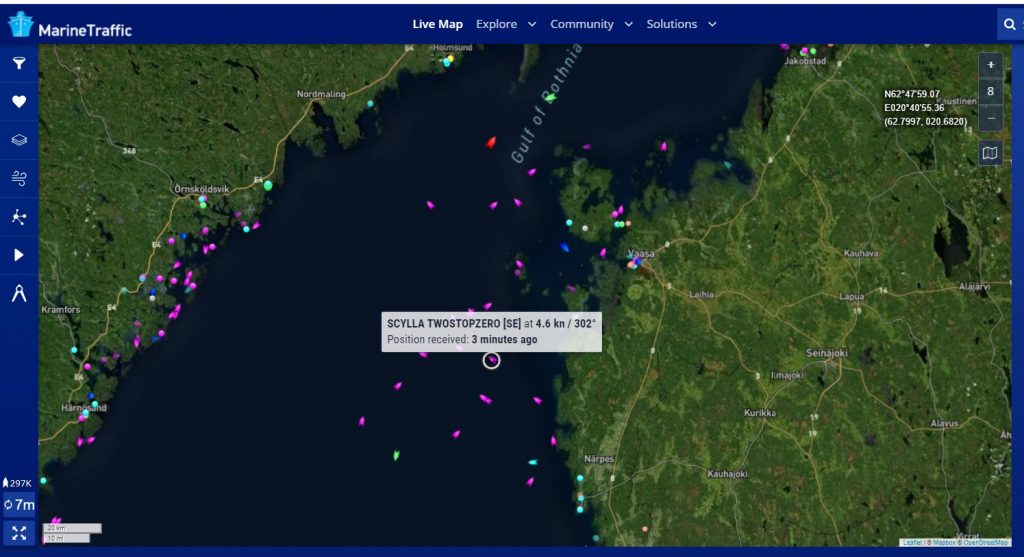Open the OpenStreetMap attribution link
1024x557 pixels.
(985, 542)
